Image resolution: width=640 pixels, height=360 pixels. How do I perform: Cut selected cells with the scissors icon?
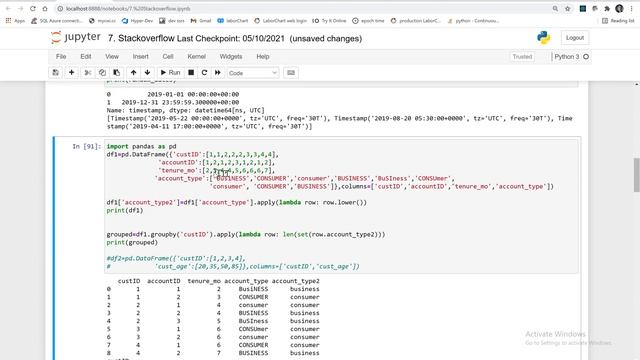[x=87, y=73]
